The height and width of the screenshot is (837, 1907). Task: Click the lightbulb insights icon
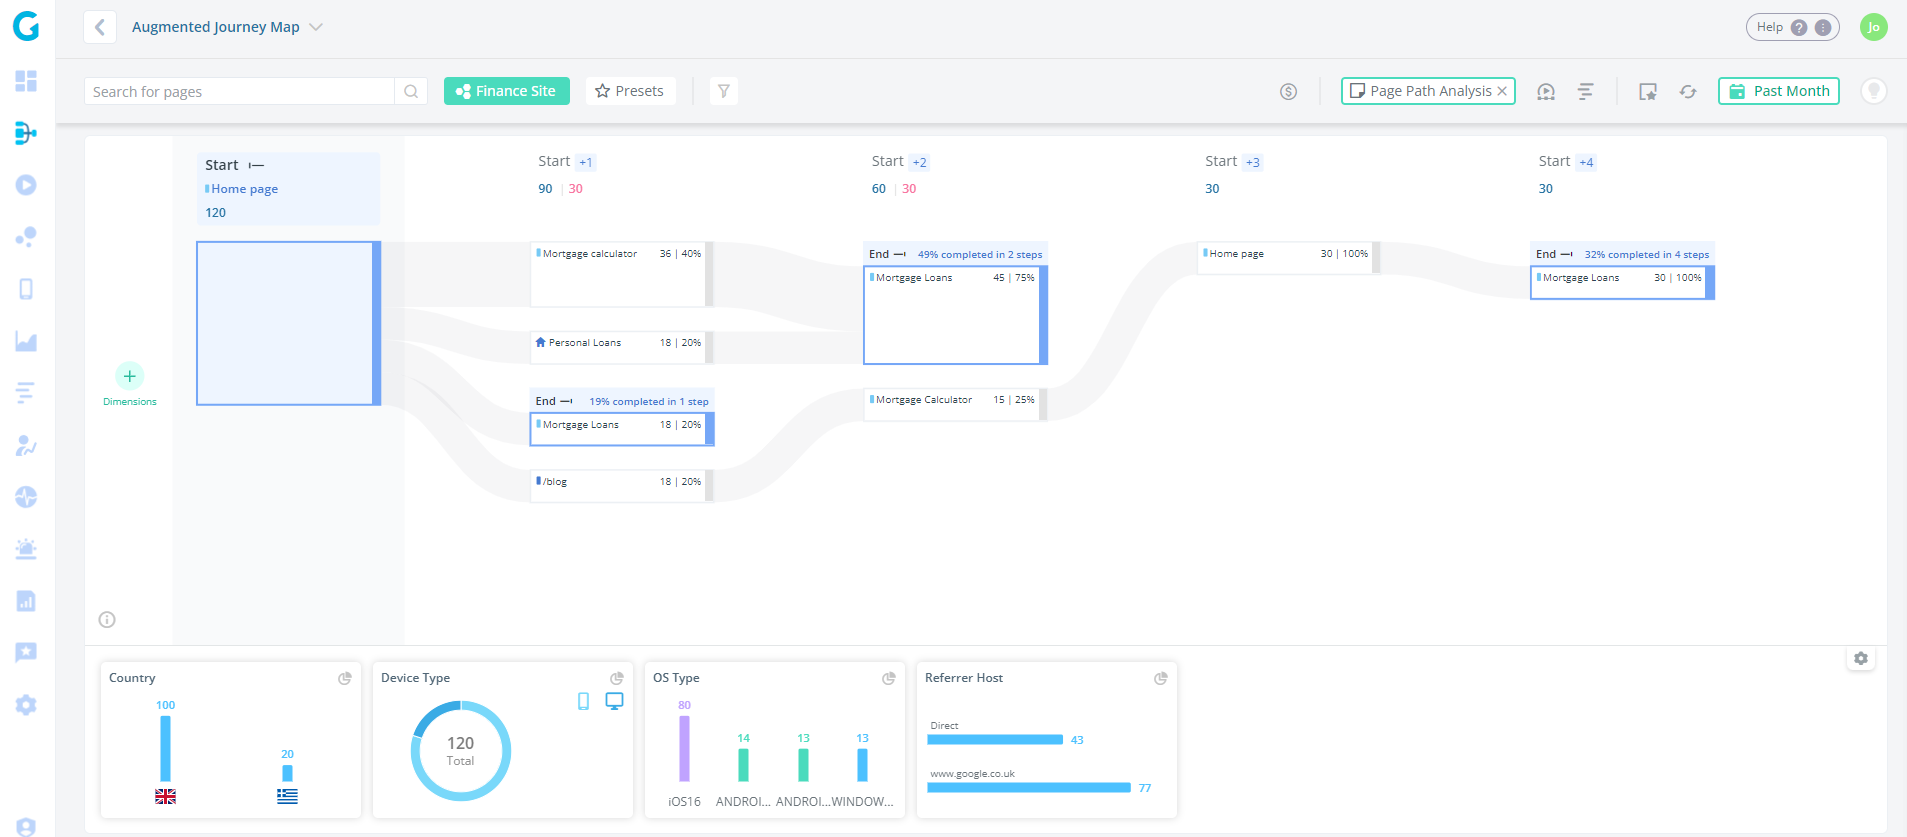(x=1873, y=91)
